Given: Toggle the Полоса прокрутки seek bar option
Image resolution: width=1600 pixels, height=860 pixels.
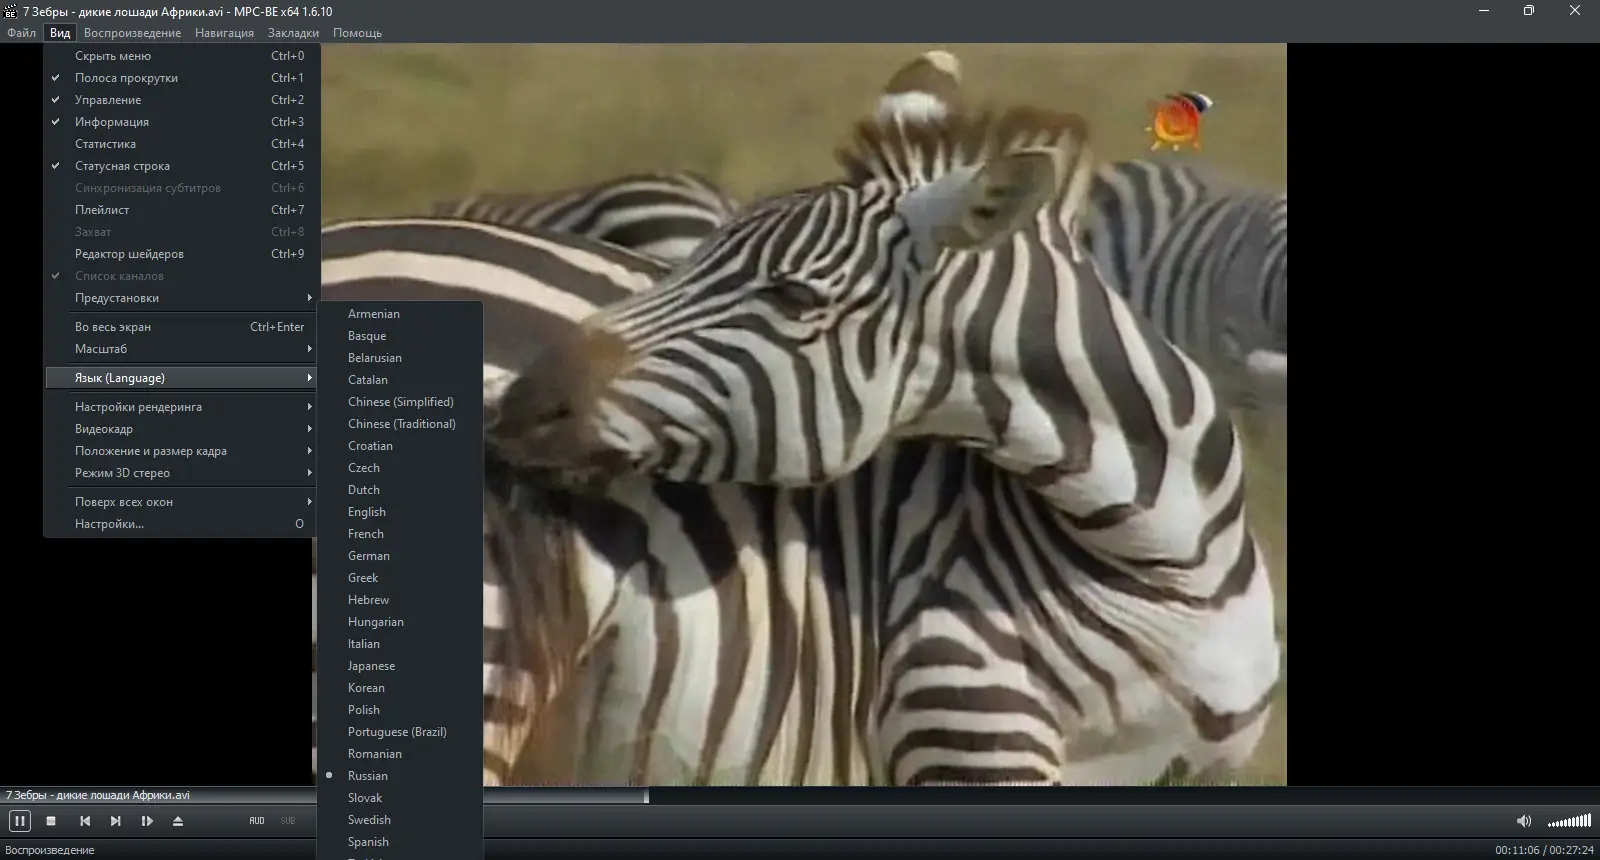Looking at the screenshot, I should (182, 78).
